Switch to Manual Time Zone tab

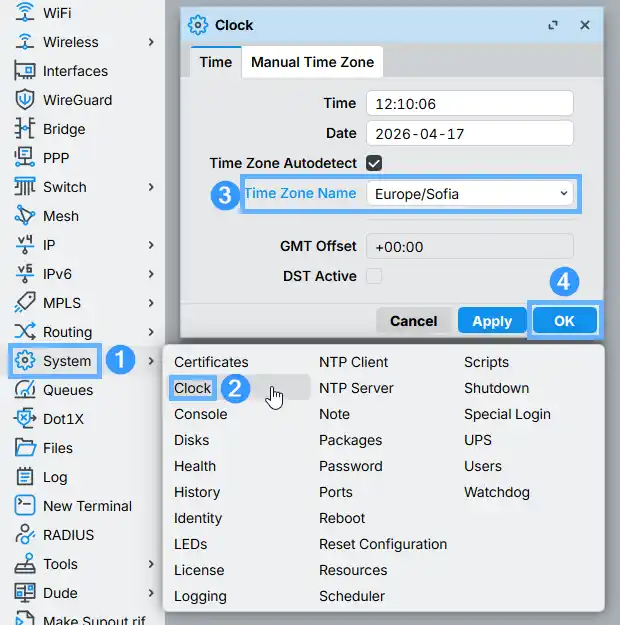point(312,62)
